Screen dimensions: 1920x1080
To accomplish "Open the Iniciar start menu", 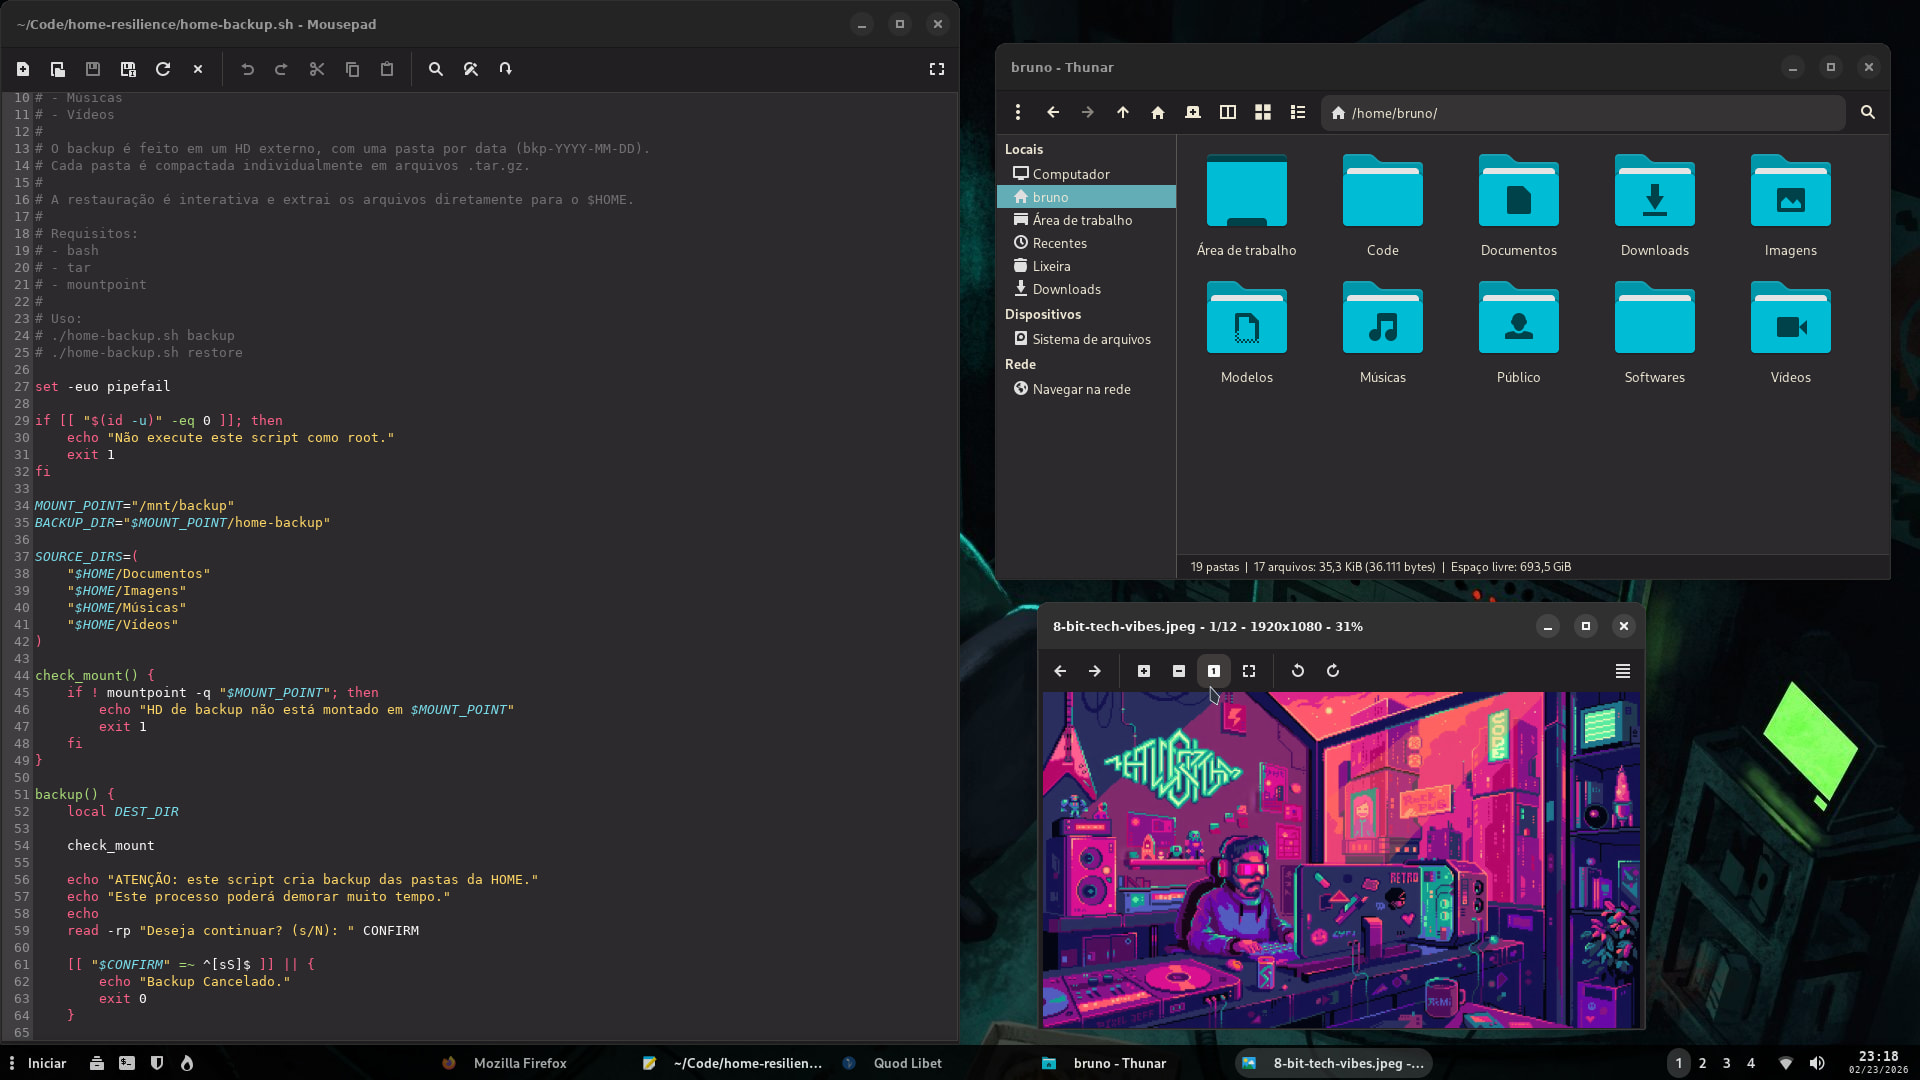I will (46, 1063).
